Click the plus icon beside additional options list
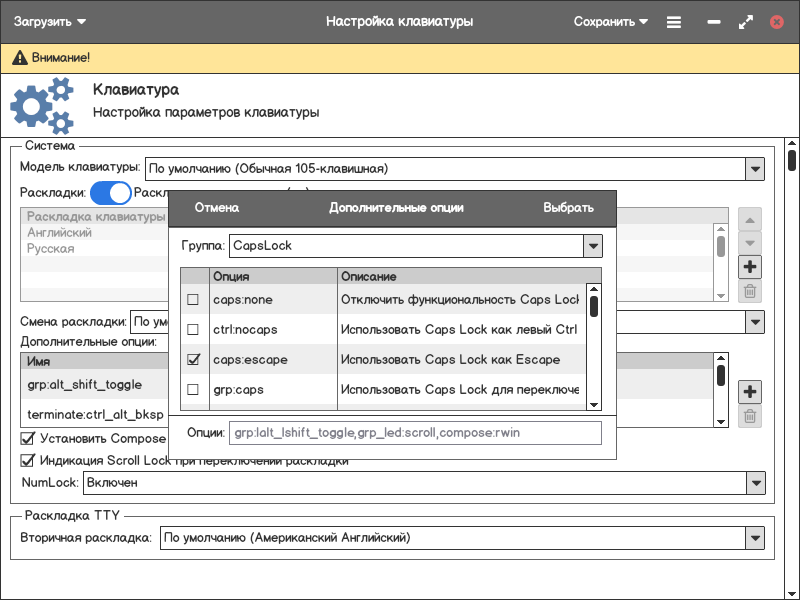Screen dimensions: 800x600 click(750, 391)
